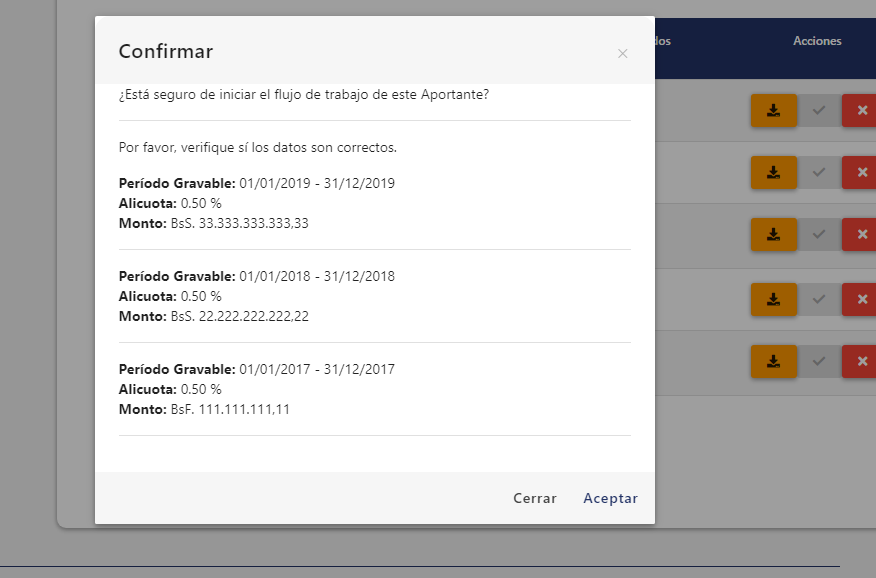Confirm the workflow with Aceptar
Viewport: 876px width, 578px height.
point(610,498)
